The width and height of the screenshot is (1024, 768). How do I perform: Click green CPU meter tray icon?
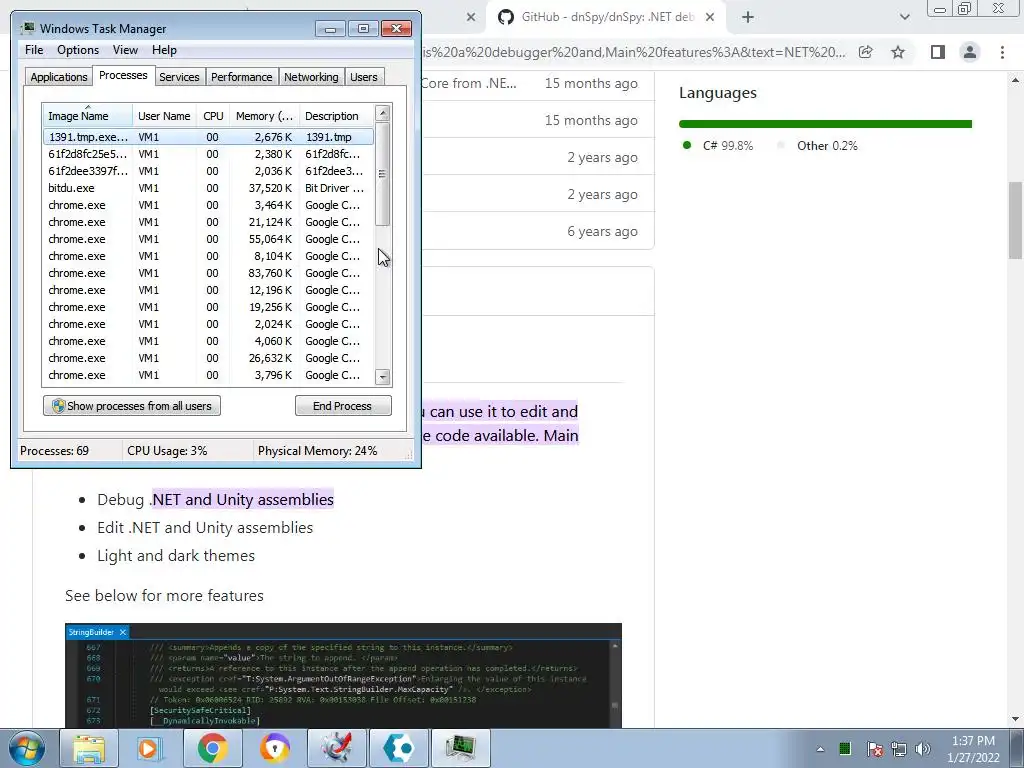845,748
